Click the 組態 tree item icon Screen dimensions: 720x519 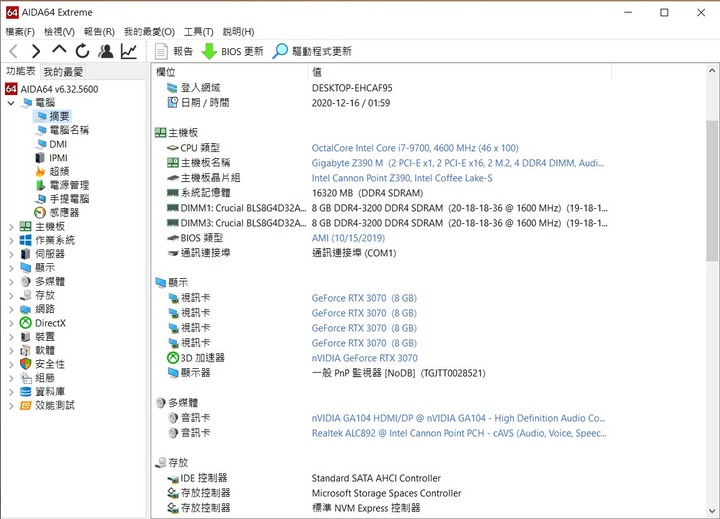(26, 378)
